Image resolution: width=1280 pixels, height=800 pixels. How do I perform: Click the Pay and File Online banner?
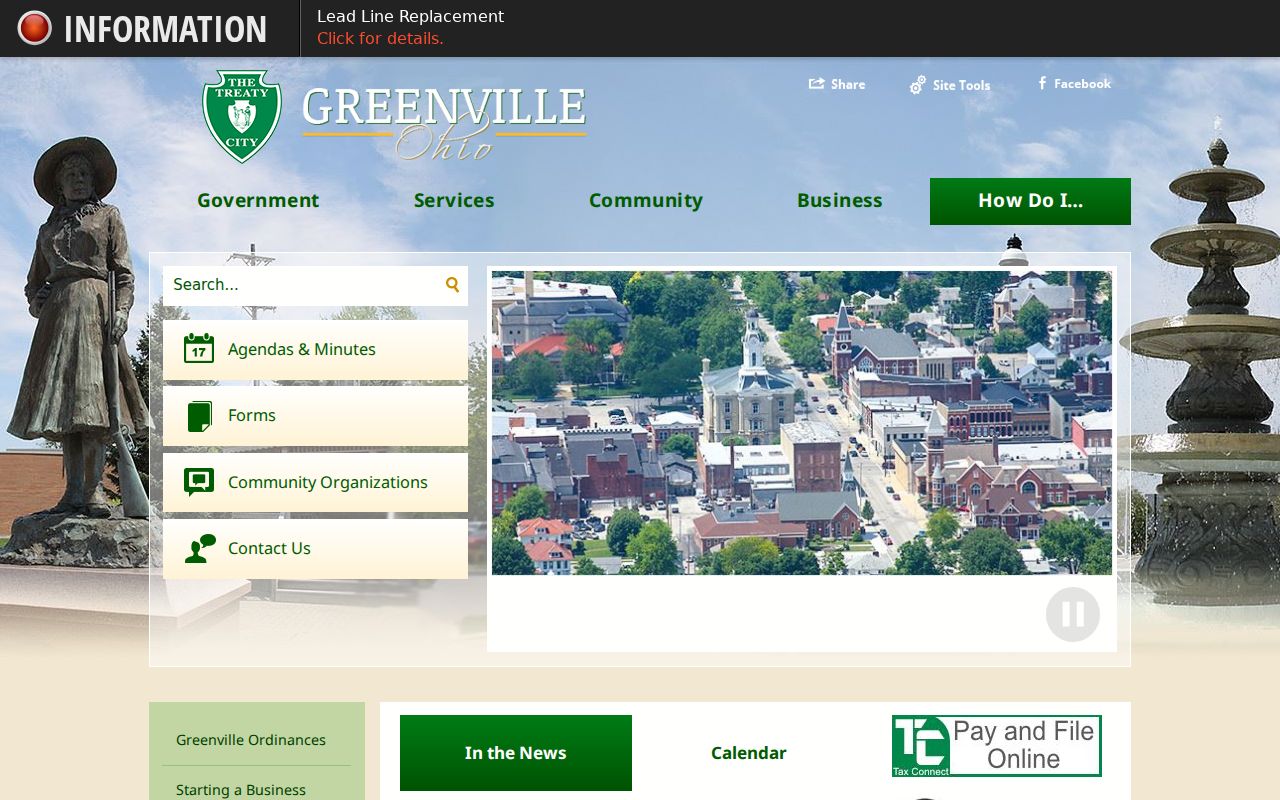coord(997,746)
